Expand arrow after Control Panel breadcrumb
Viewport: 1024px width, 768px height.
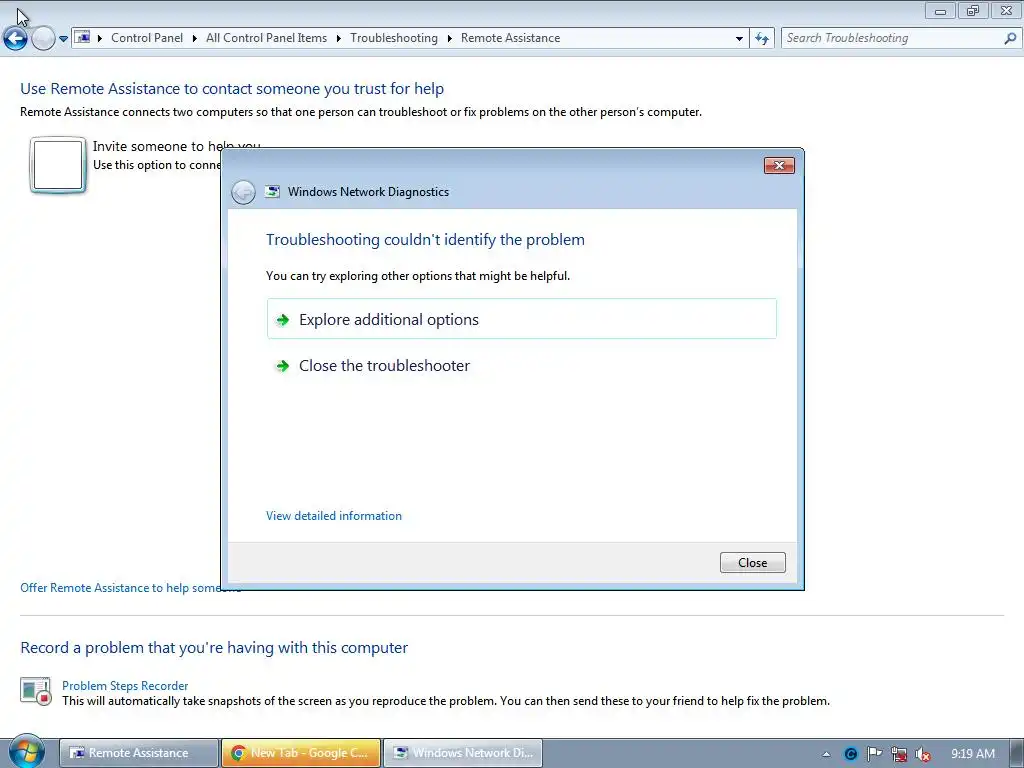click(x=195, y=39)
